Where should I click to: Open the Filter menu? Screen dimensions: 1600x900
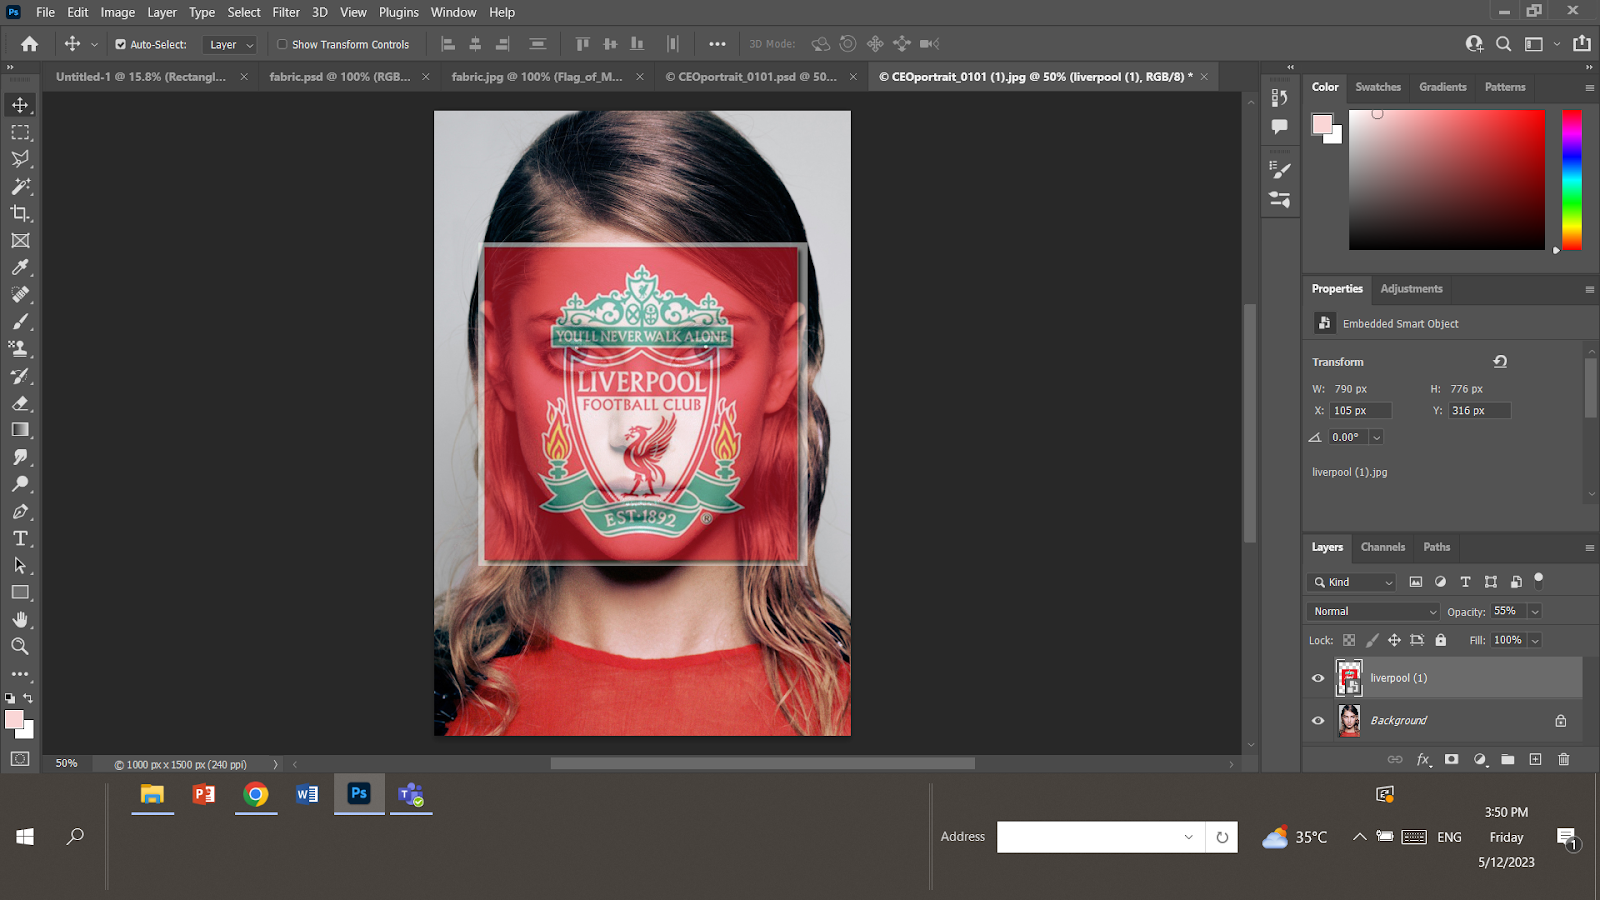pyautogui.click(x=286, y=12)
